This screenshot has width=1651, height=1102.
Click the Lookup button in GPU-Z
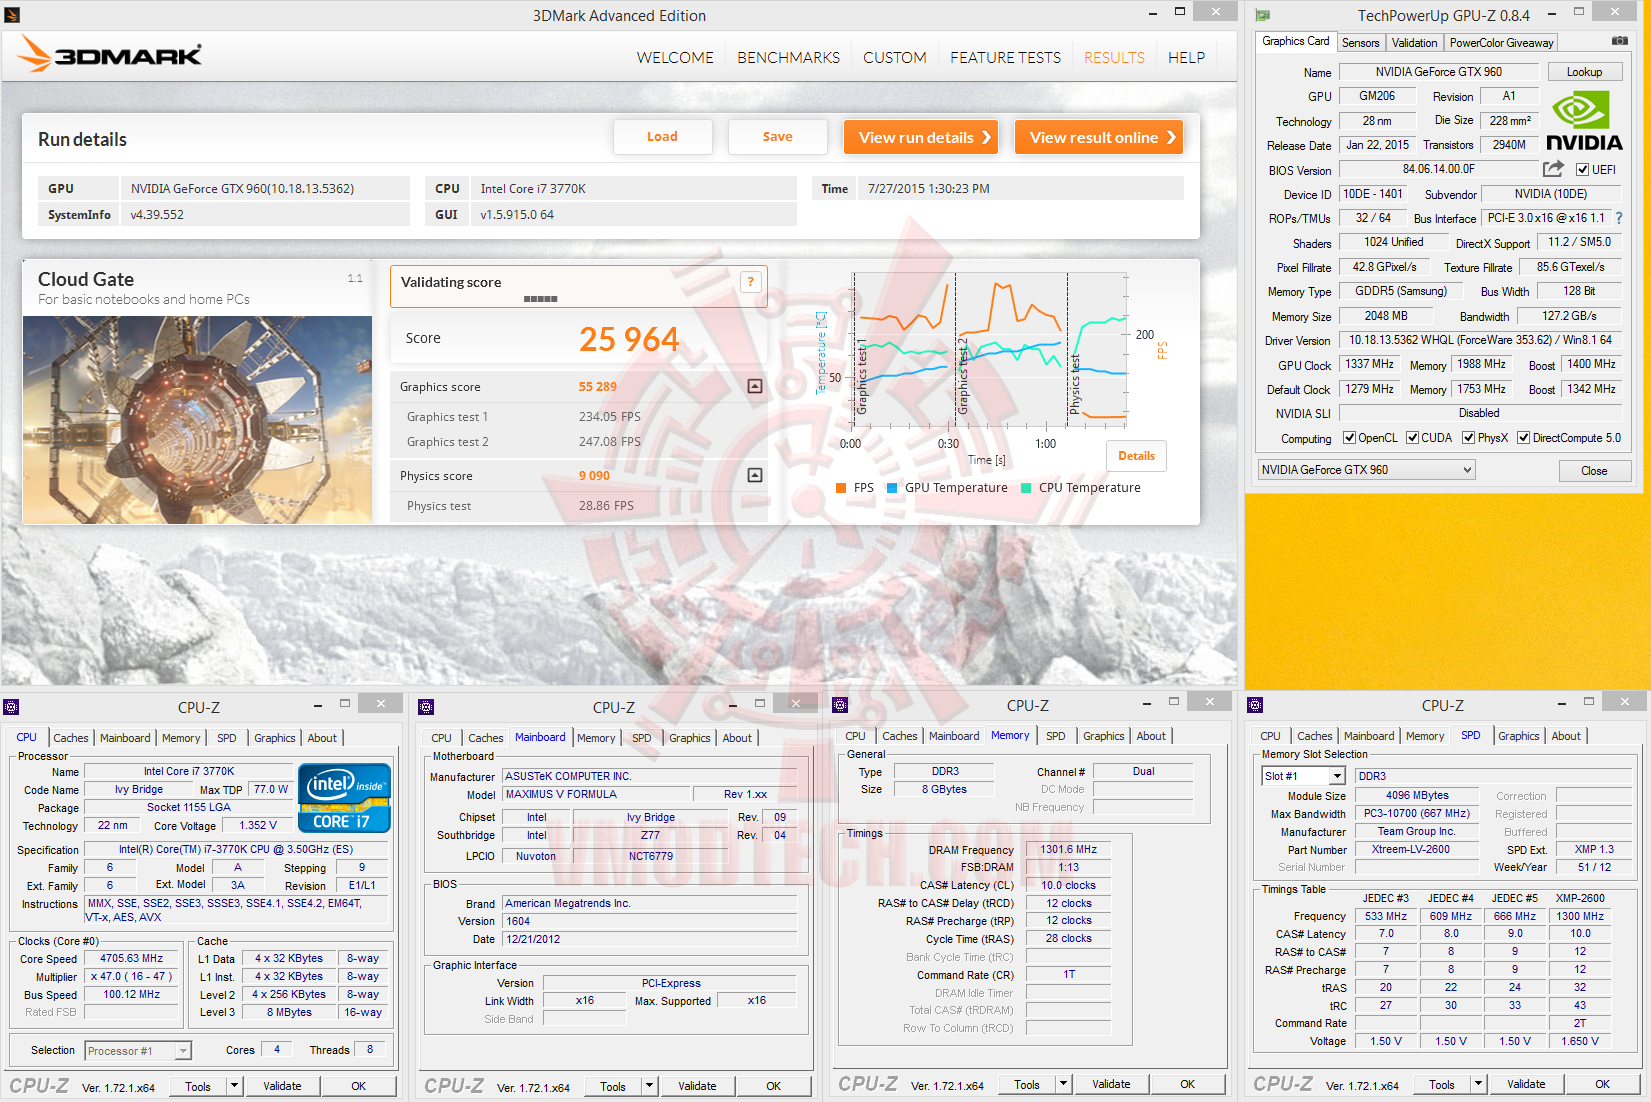tap(1584, 72)
